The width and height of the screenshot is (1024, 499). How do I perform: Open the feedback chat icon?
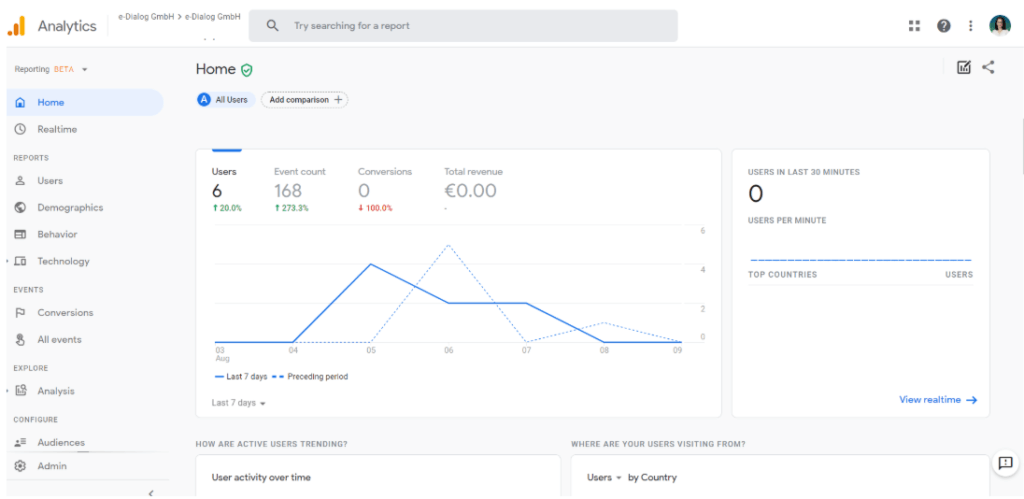click(1005, 463)
